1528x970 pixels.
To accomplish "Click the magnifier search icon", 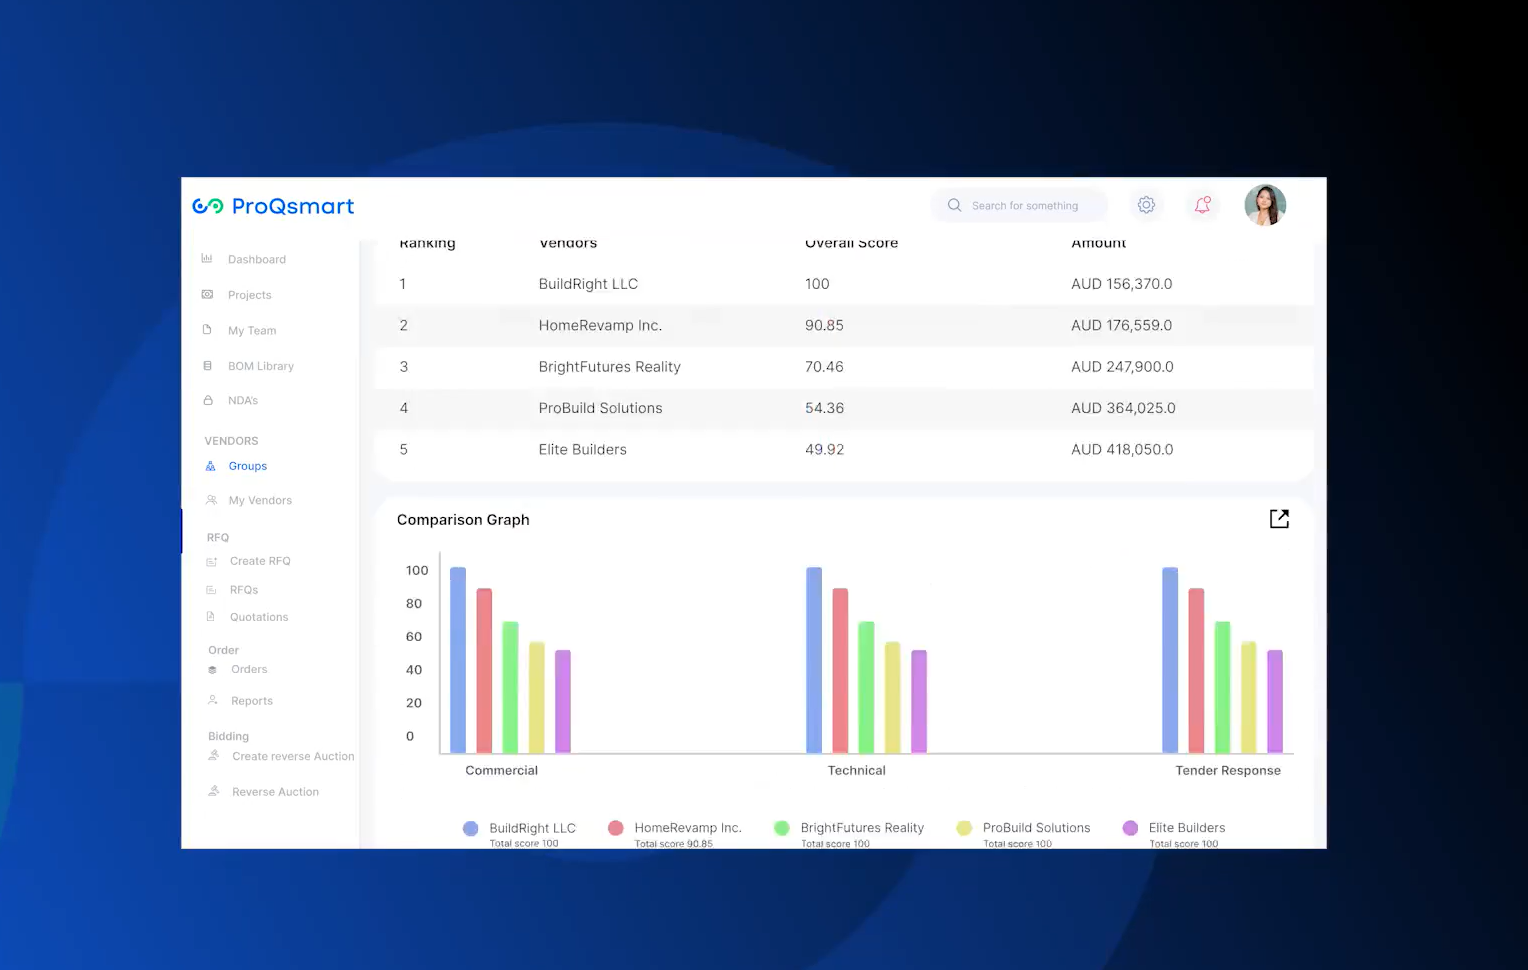I will [x=954, y=205].
